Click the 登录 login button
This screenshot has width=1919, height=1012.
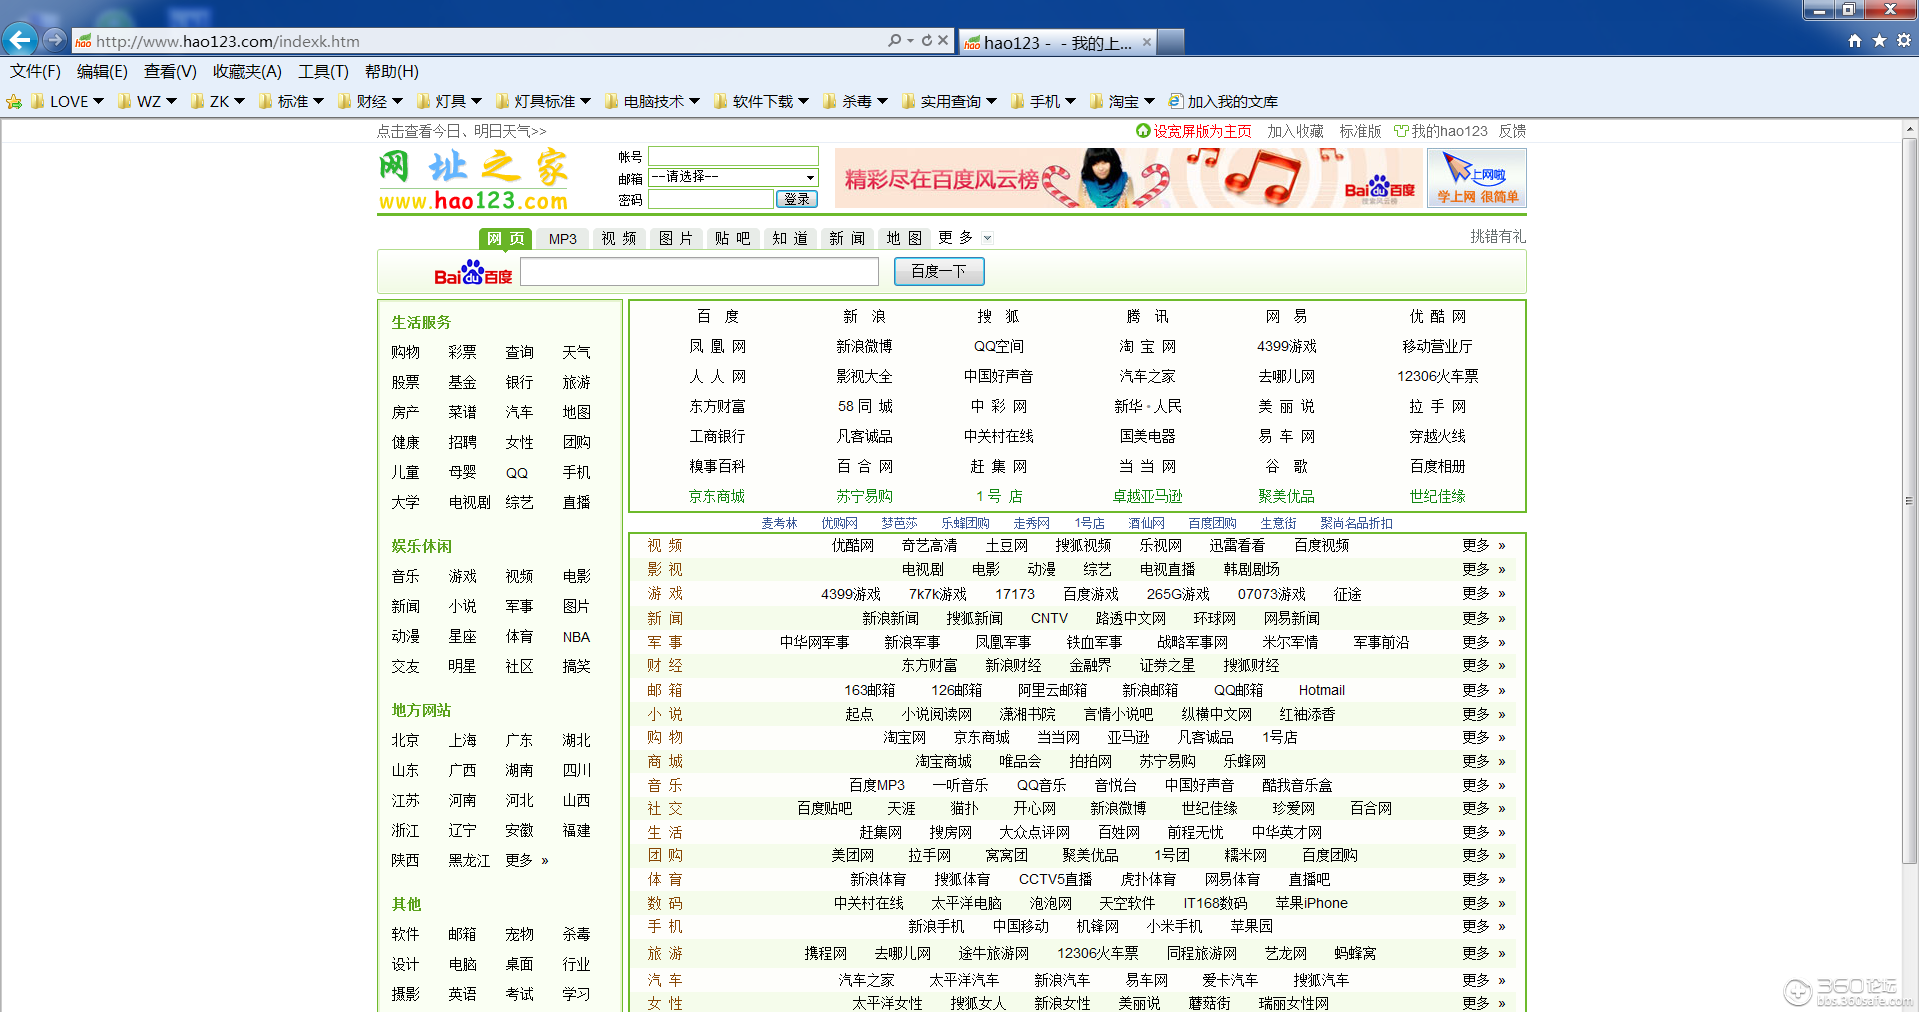point(797,199)
